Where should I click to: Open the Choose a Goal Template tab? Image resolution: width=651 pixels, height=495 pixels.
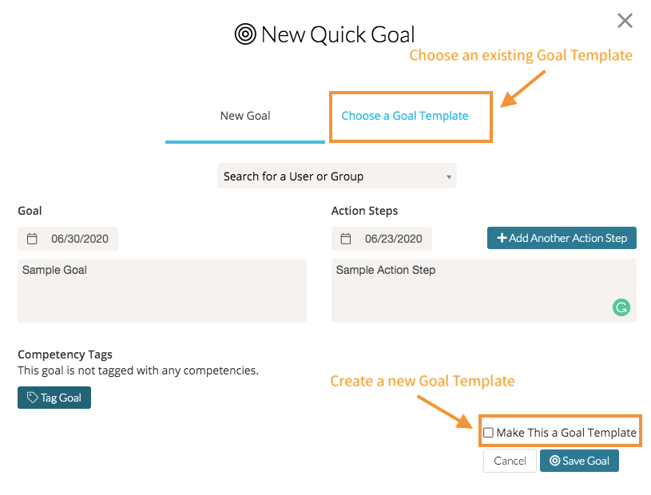[x=405, y=116]
